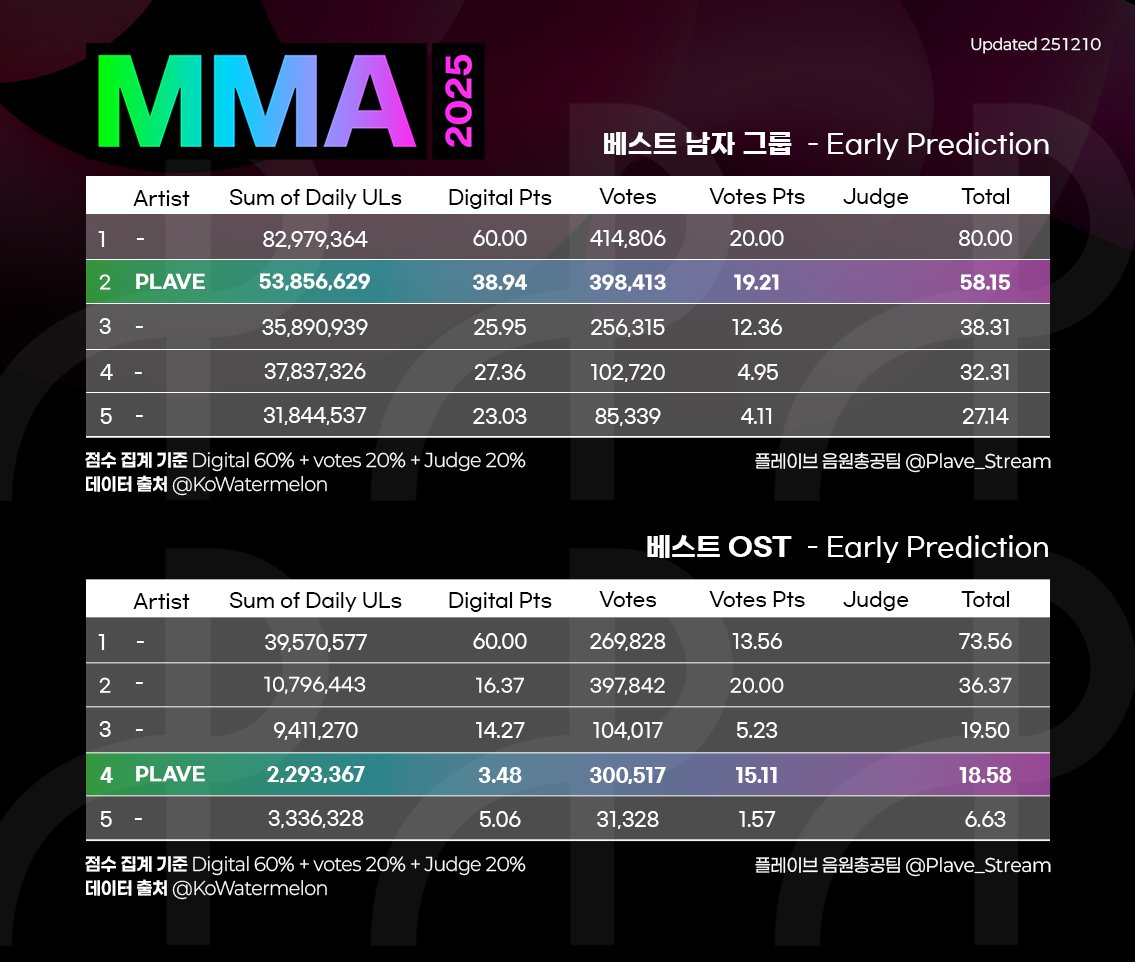Click the 104,017 votes cell
Screen dimensions: 1135x962
pyautogui.click(x=628, y=730)
